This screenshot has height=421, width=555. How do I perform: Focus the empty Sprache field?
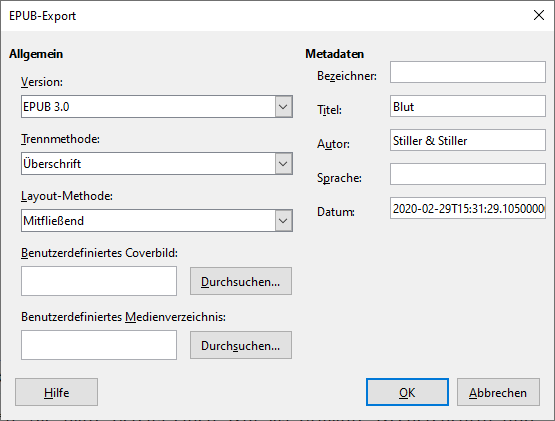[x=468, y=174]
